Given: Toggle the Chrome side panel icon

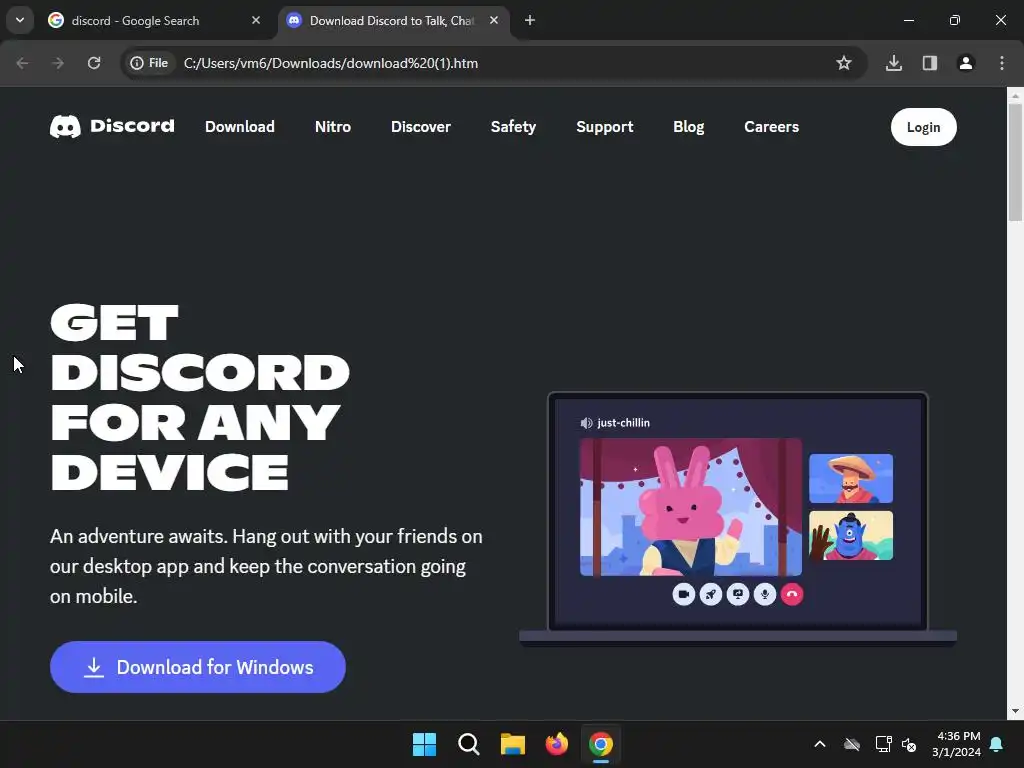Looking at the screenshot, I should pyautogui.click(x=929, y=63).
